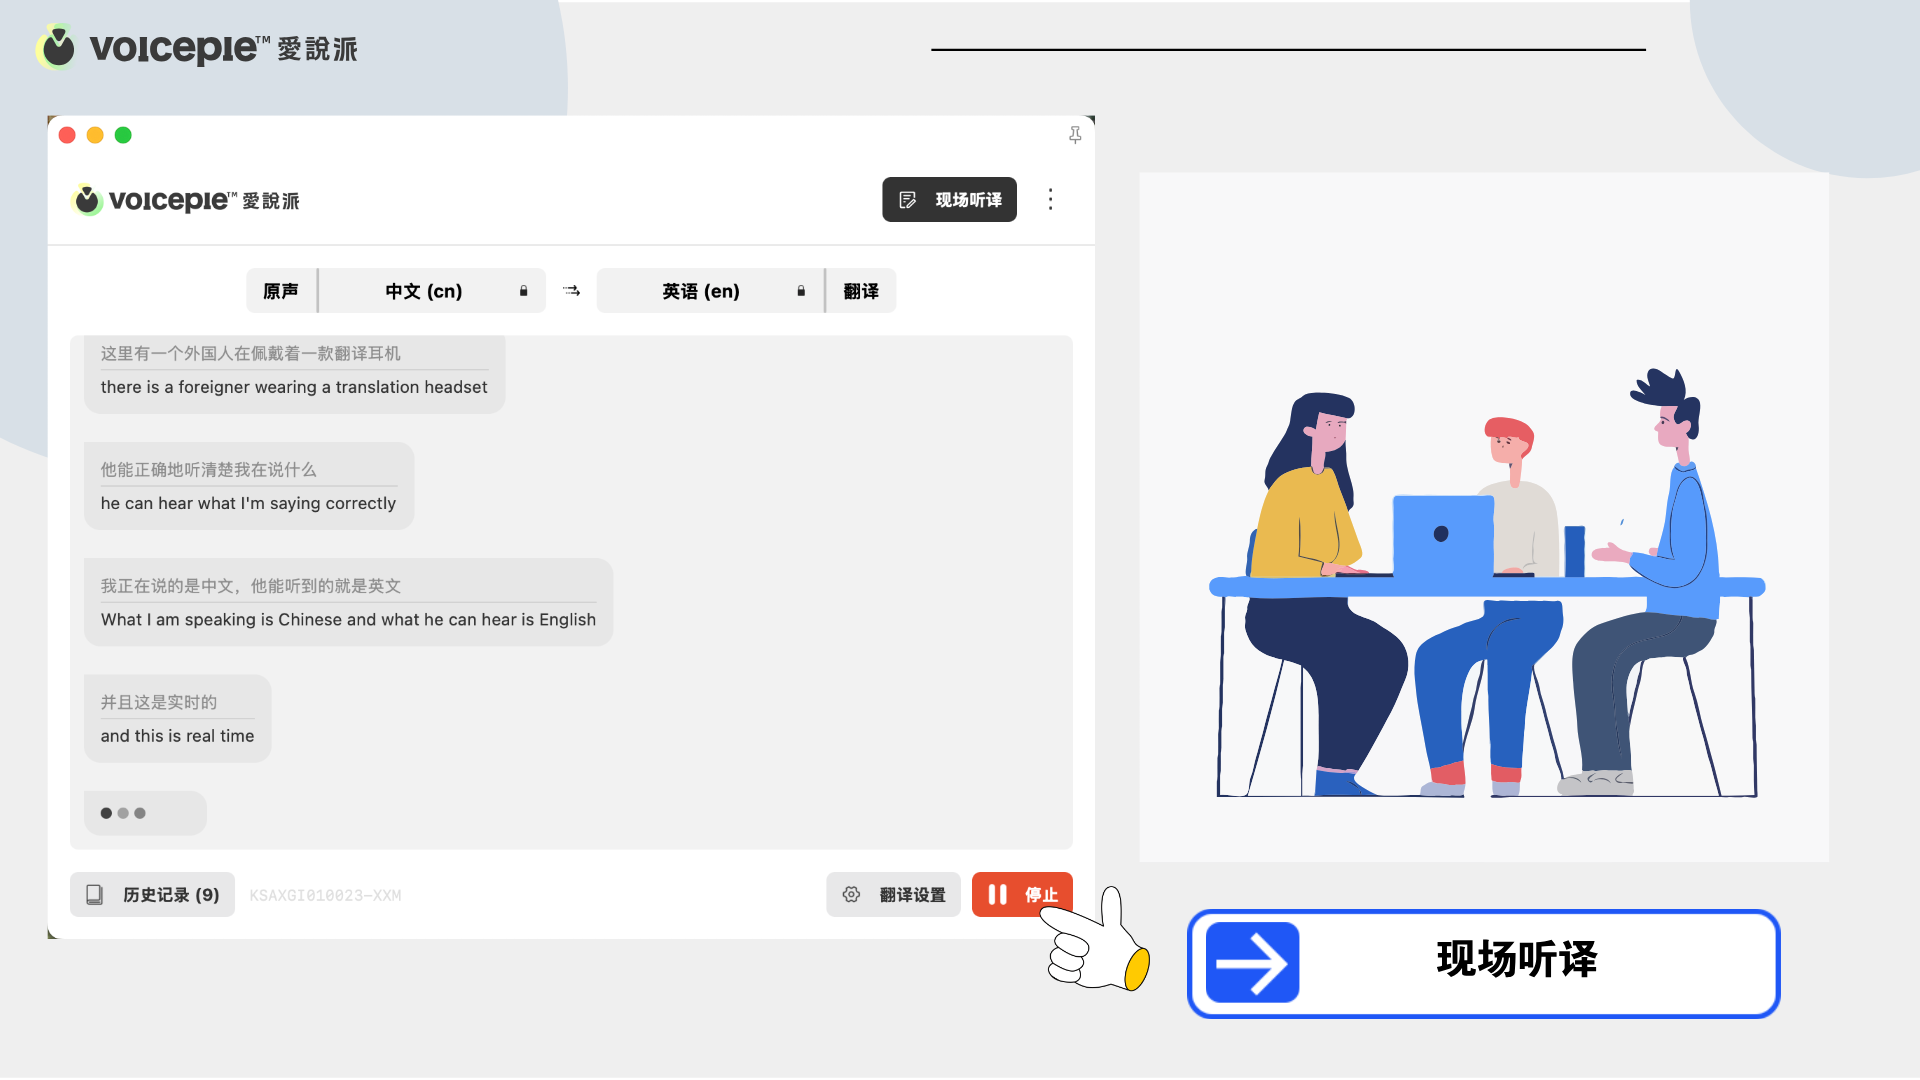Click the blue arrow icon next to 现场听译

pos(1253,963)
